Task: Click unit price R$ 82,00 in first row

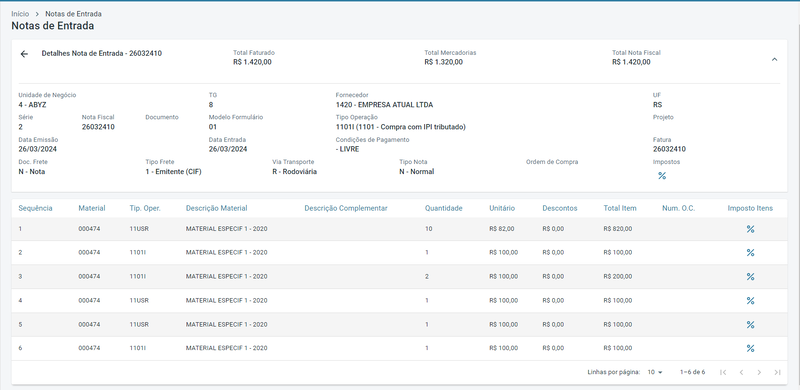Action: coord(502,229)
